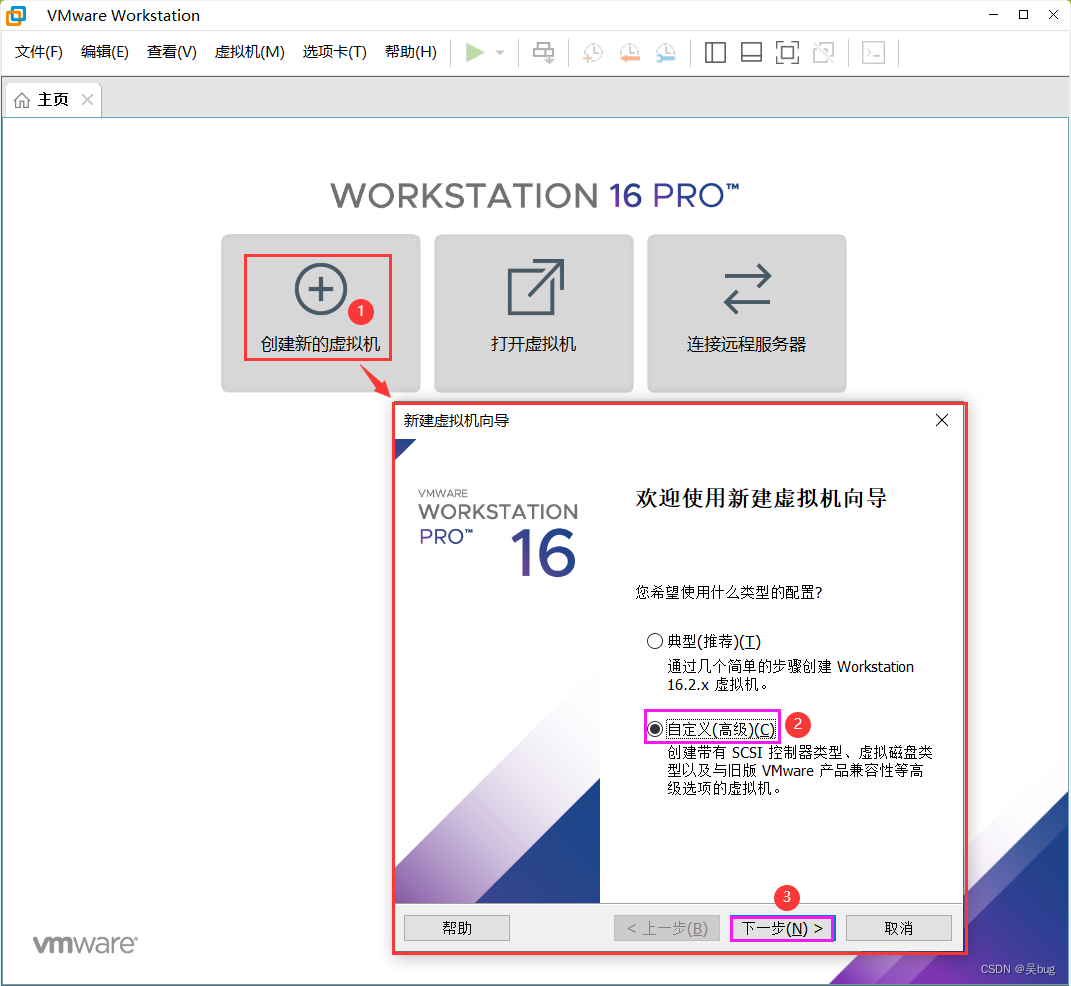Open the 编辑(E) menu
Image resolution: width=1071 pixels, height=986 pixels.
[105, 52]
